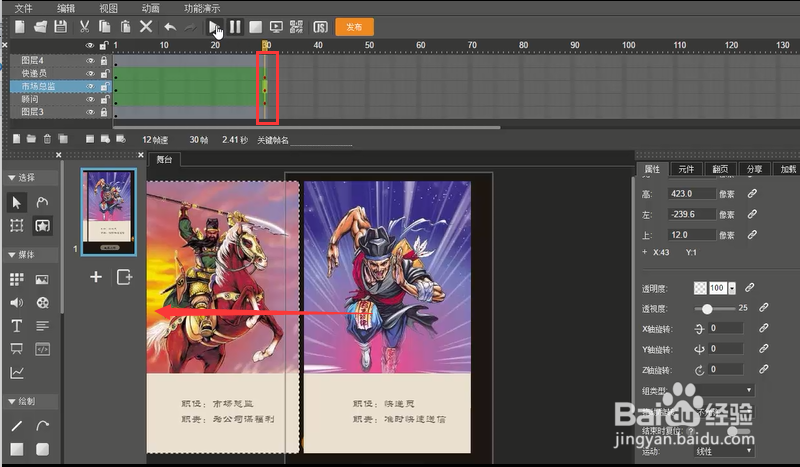Click the 关键帧名 input field

(x=321, y=140)
